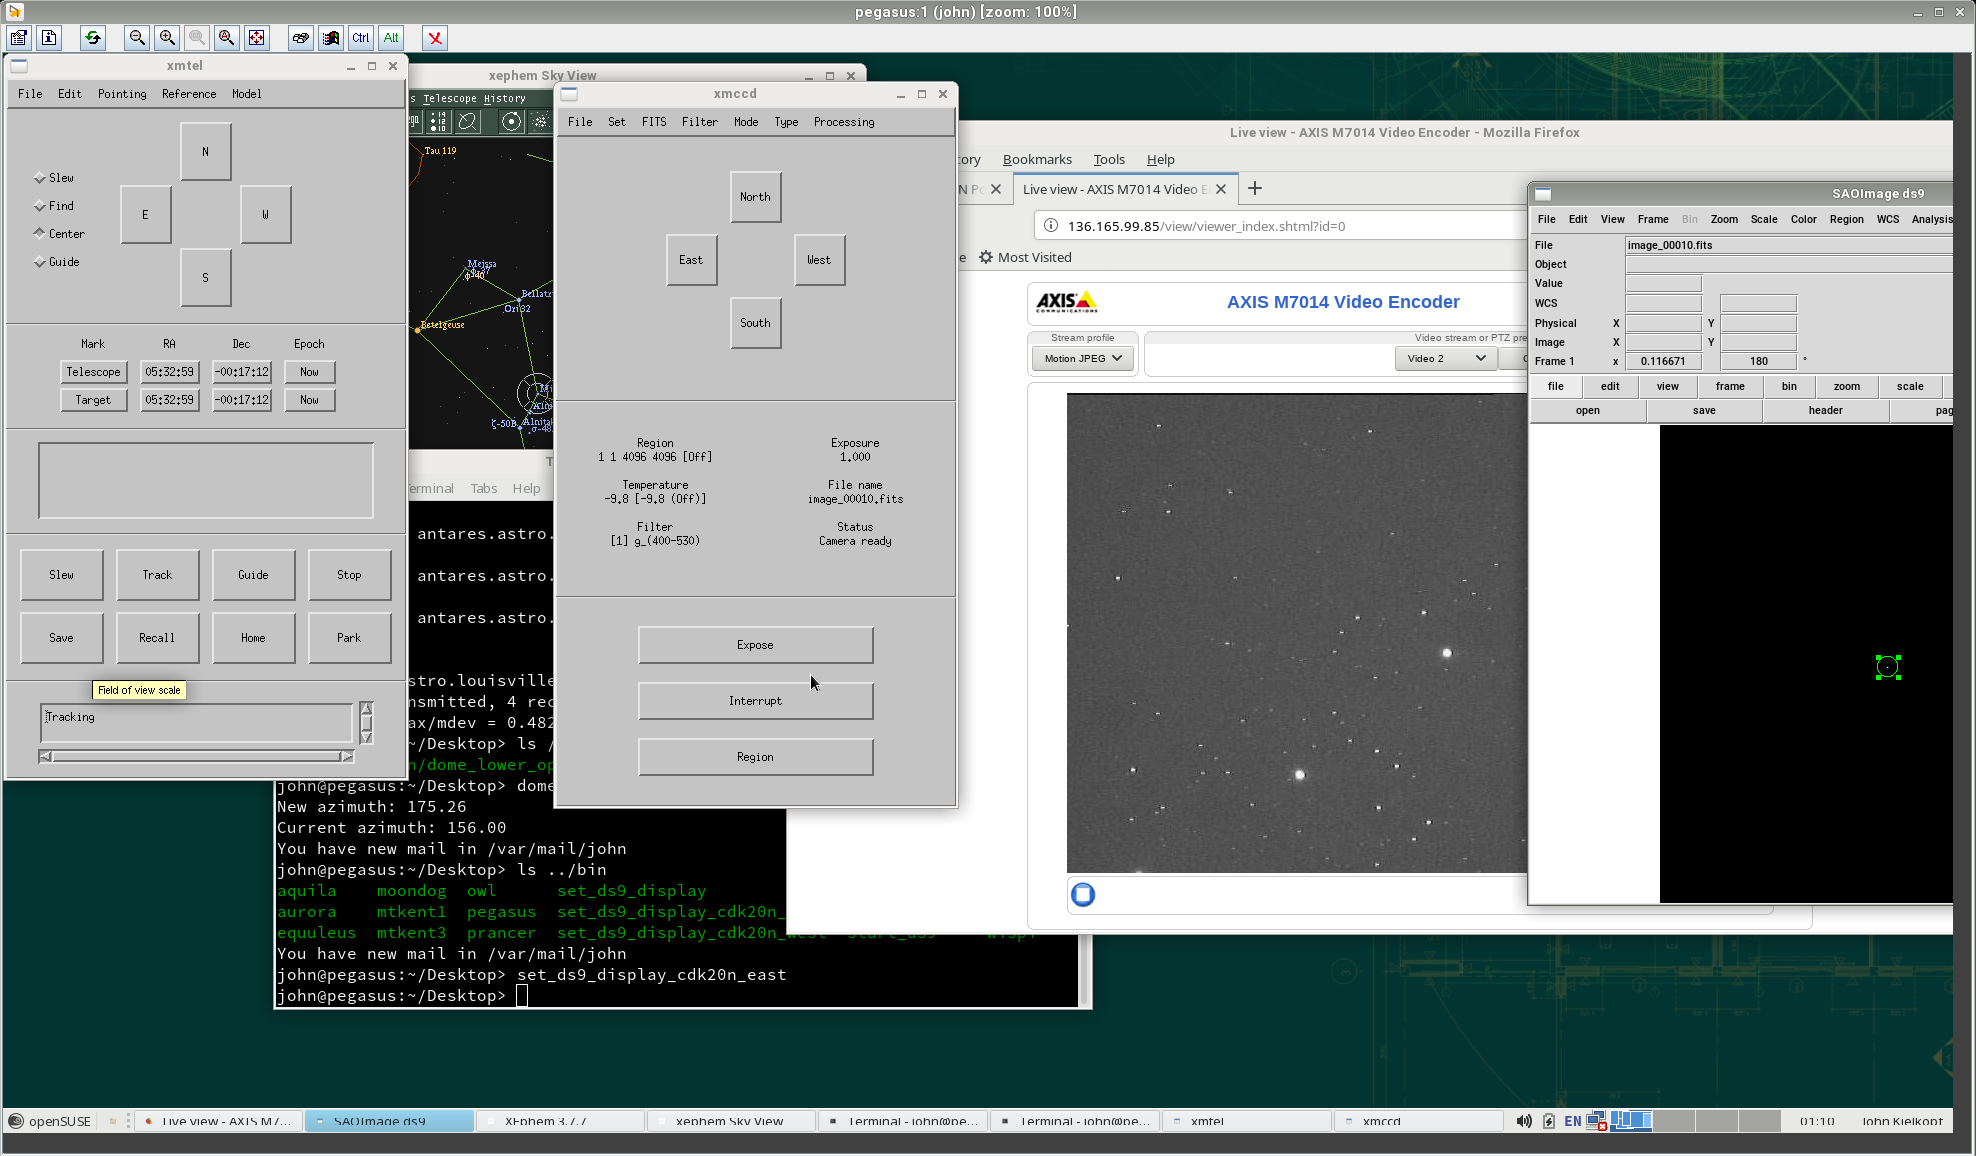Click the volume icon in the system tray
This screenshot has width=1976, height=1156.
1524,1121
